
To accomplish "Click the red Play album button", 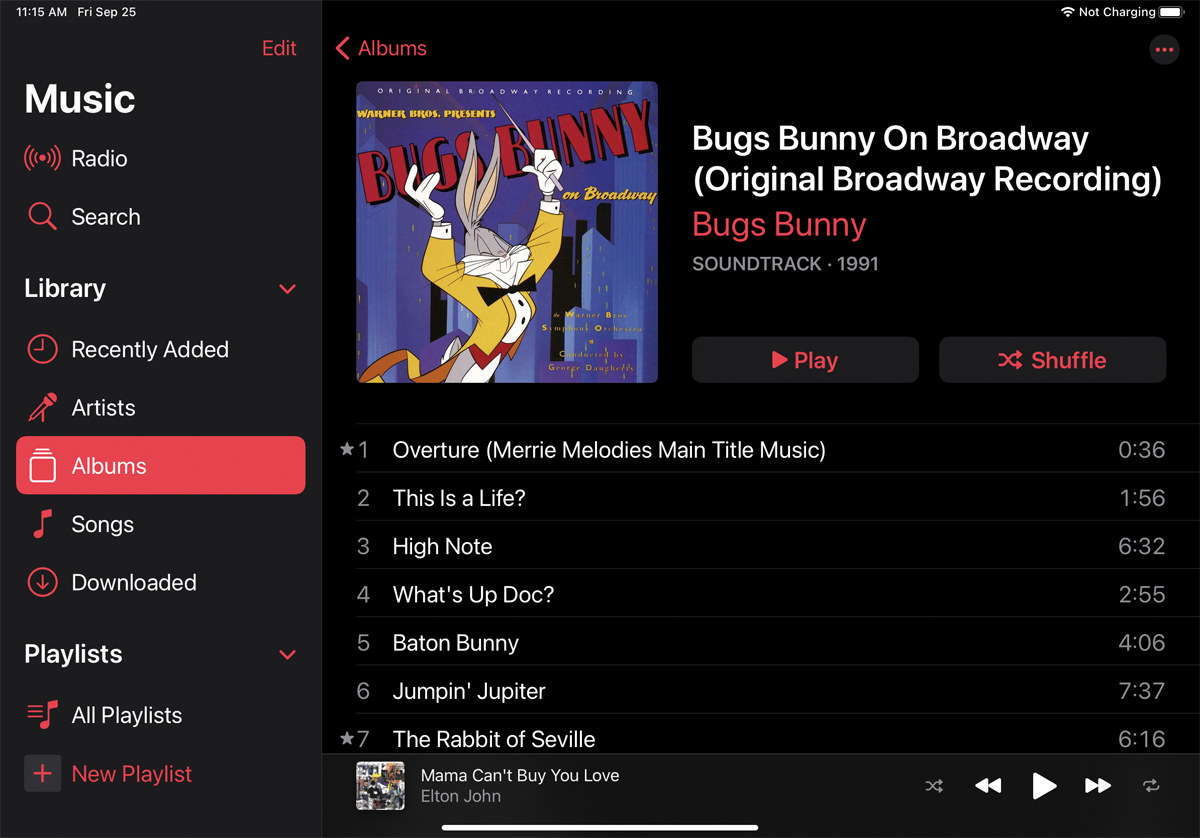I will [805, 360].
